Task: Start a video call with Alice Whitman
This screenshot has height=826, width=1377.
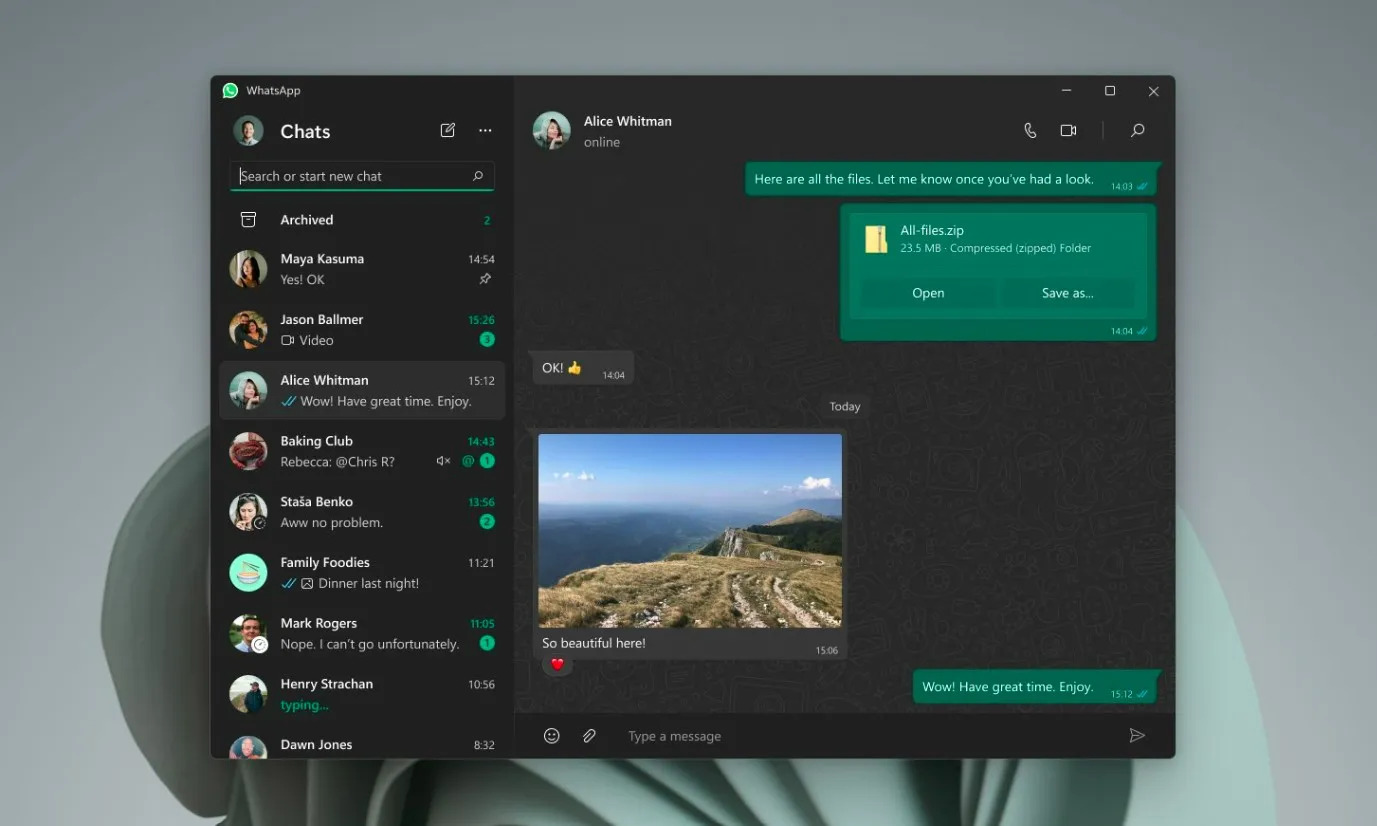Action: pyautogui.click(x=1068, y=130)
